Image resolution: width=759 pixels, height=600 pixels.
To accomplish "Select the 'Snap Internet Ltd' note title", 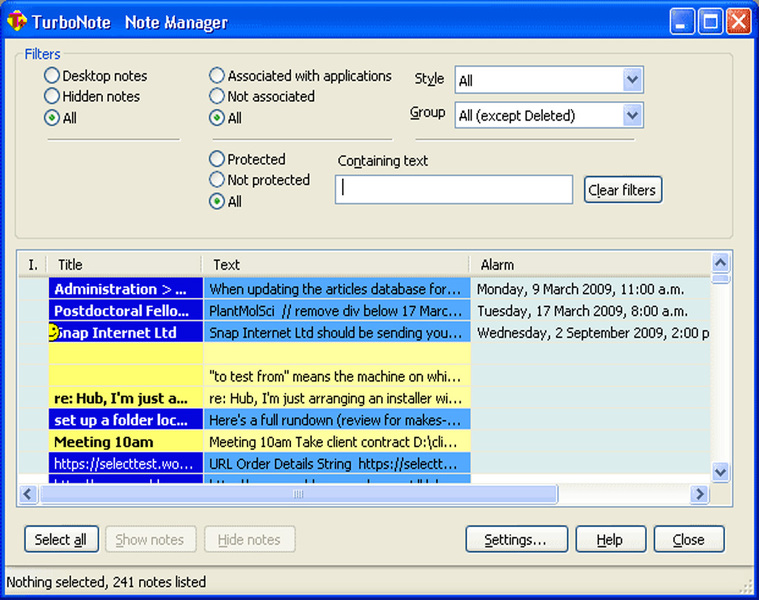I will [x=125, y=332].
